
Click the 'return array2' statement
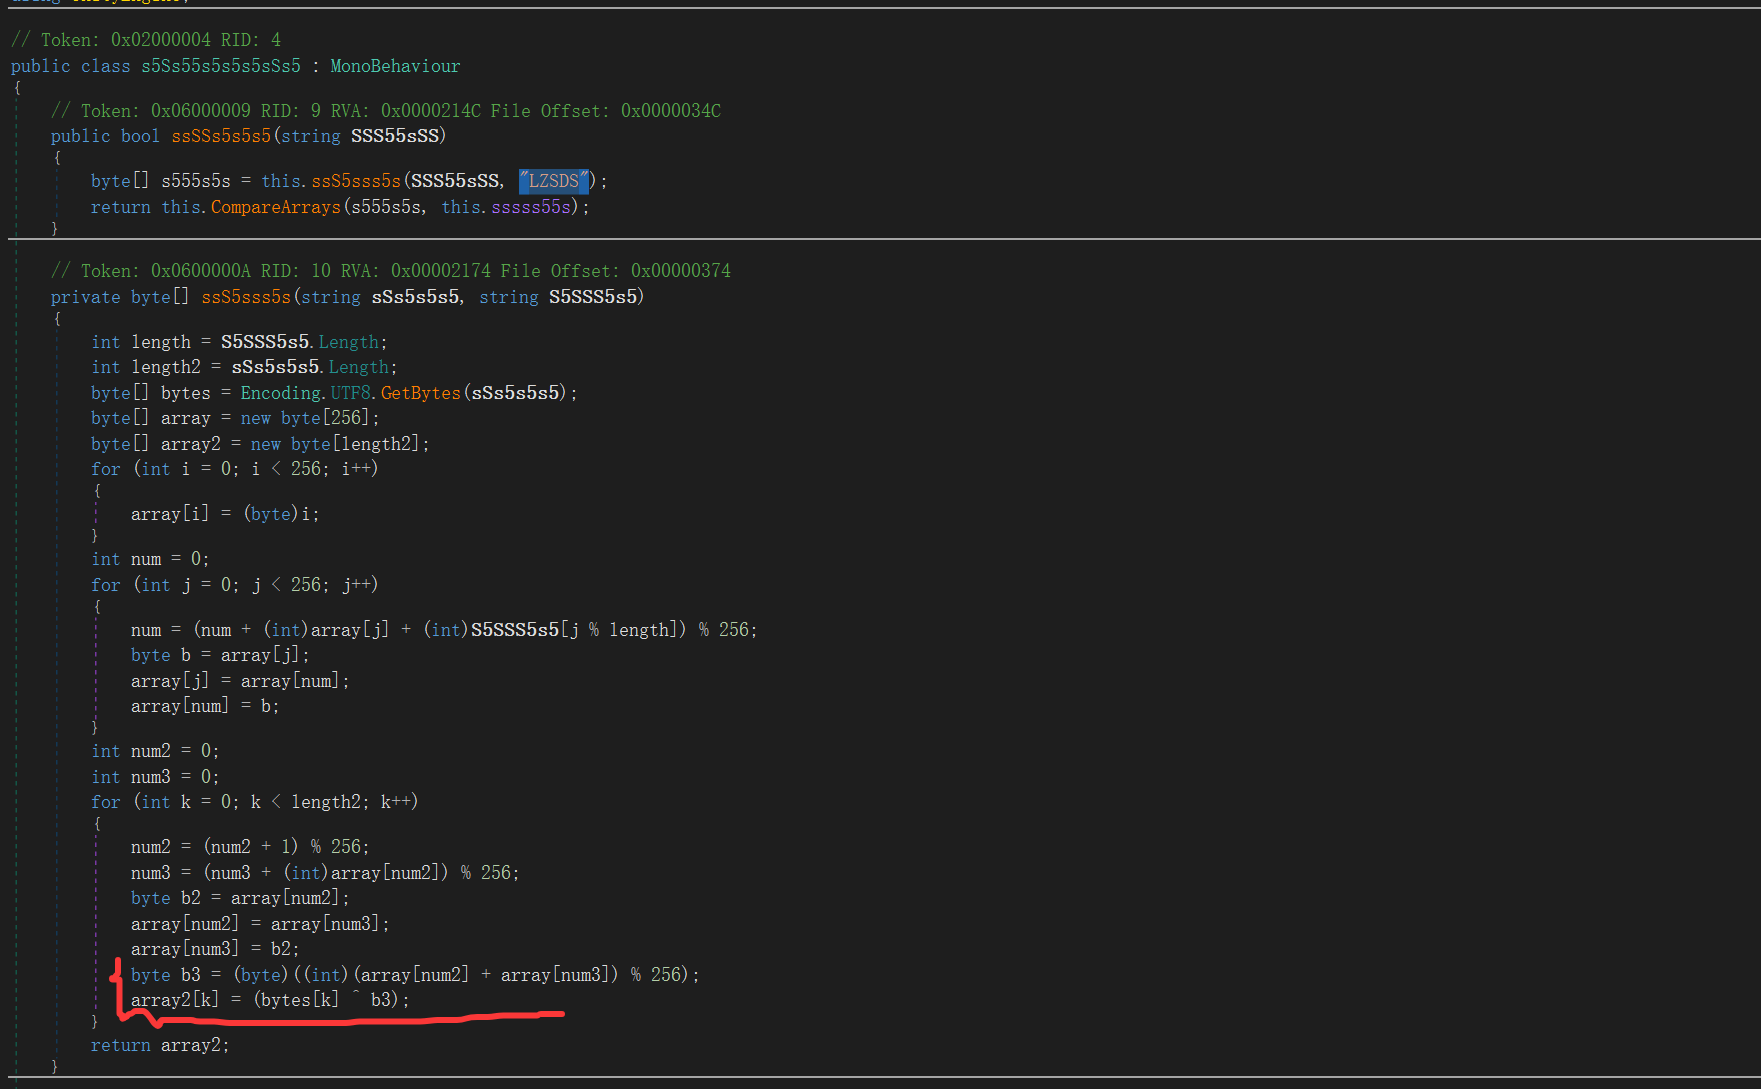coord(160,1045)
